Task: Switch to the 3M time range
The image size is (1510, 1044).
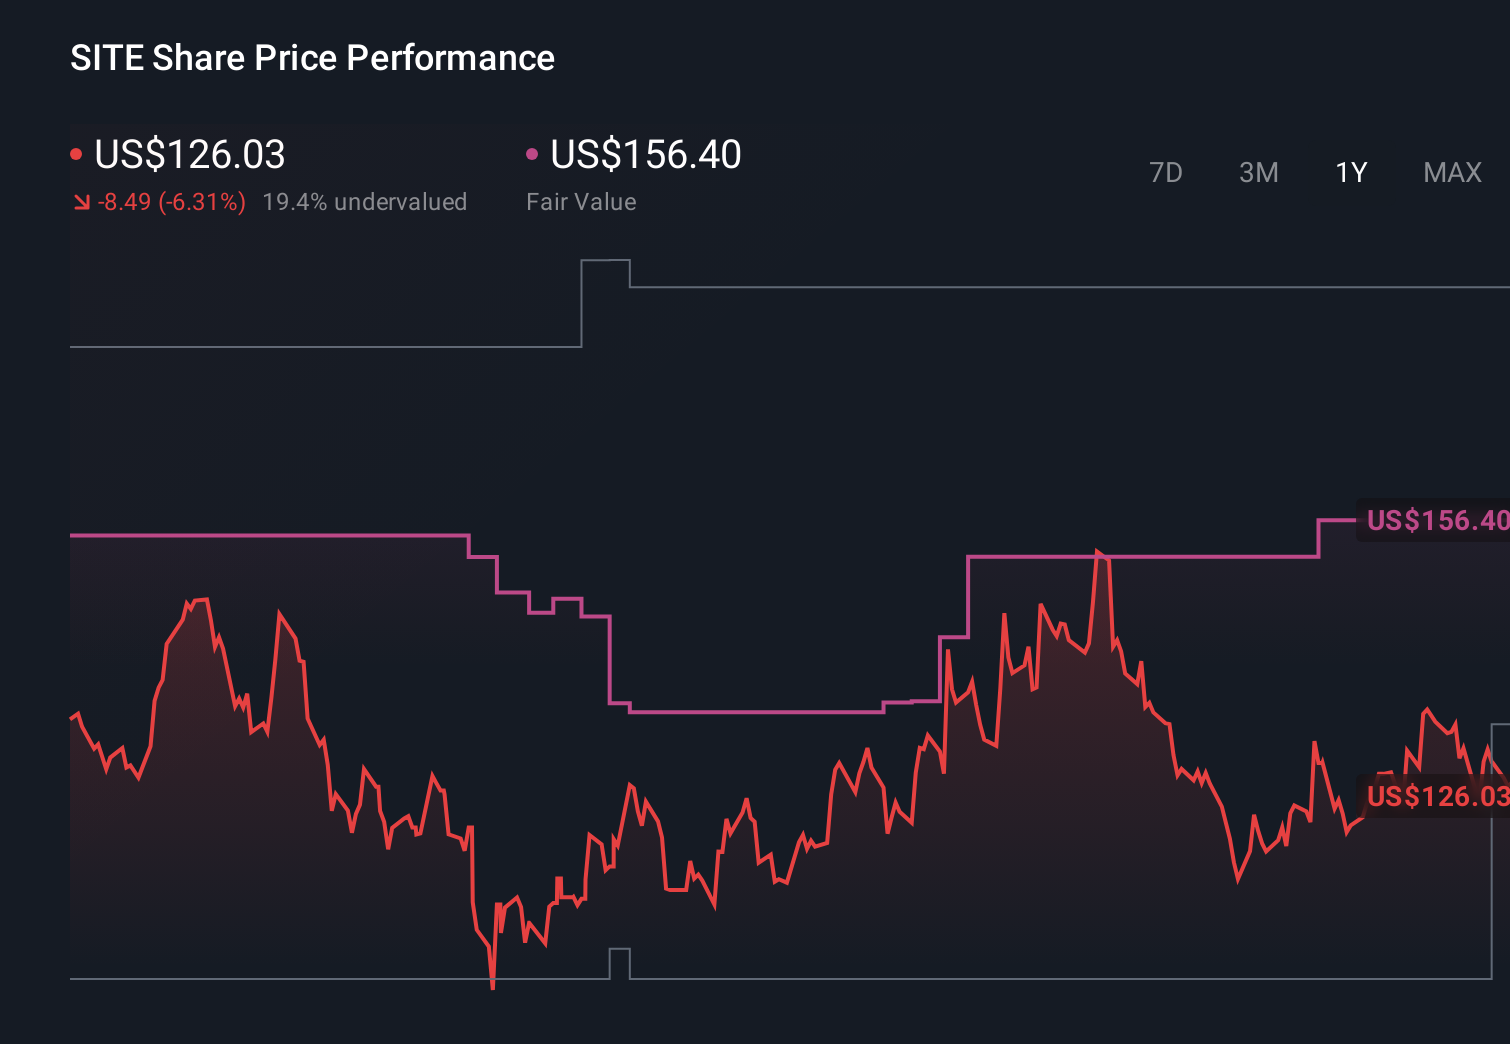Action: [1258, 172]
